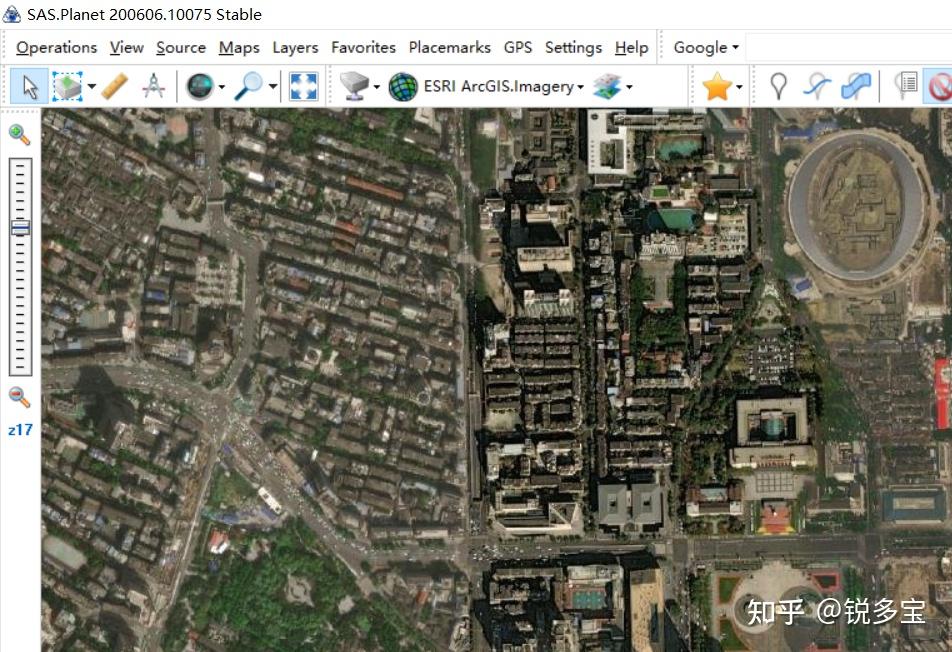Add a new placemark pin
The height and width of the screenshot is (652, 952).
tap(779, 86)
